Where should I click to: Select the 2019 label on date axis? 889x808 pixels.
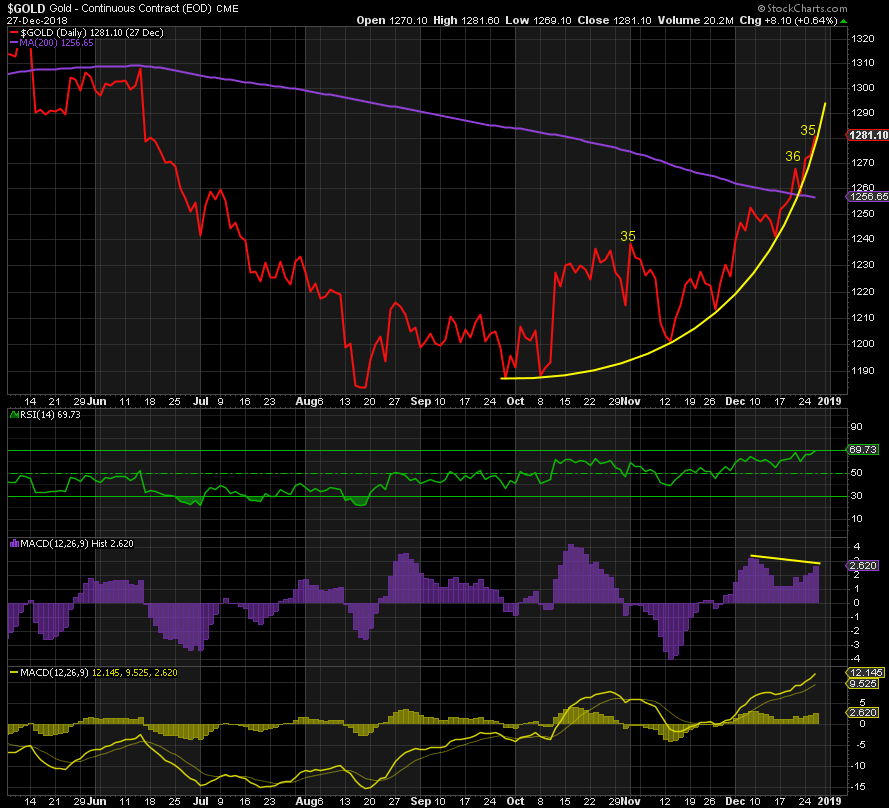(830, 400)
